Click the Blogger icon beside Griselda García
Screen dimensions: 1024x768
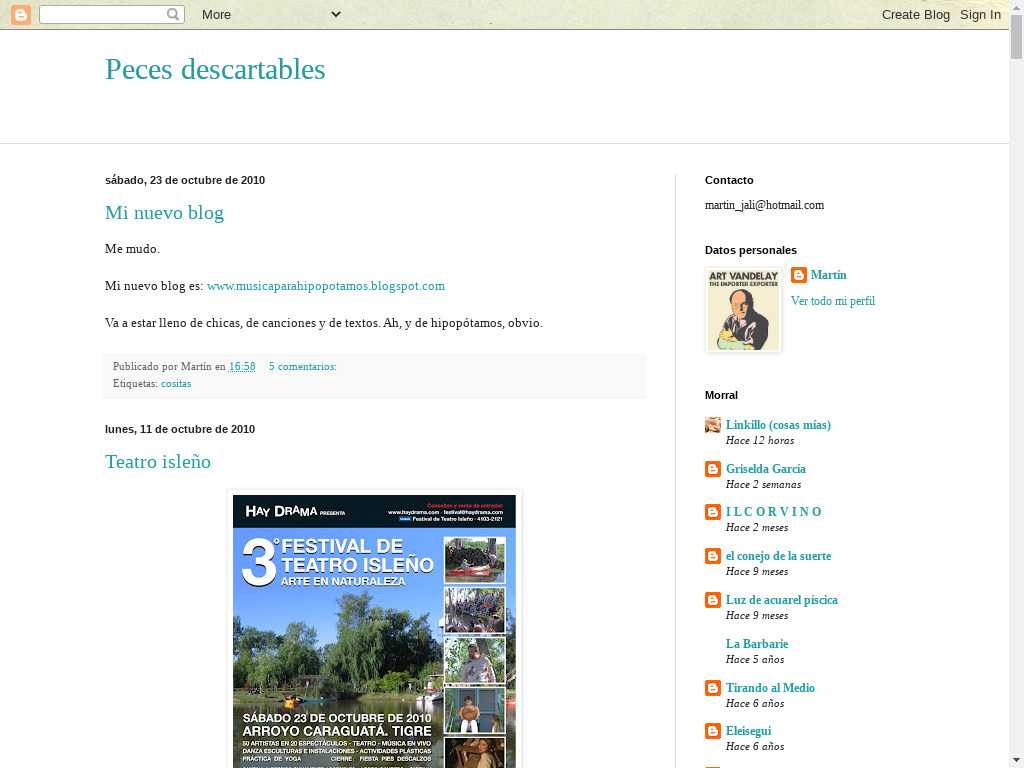coord(713,469)
